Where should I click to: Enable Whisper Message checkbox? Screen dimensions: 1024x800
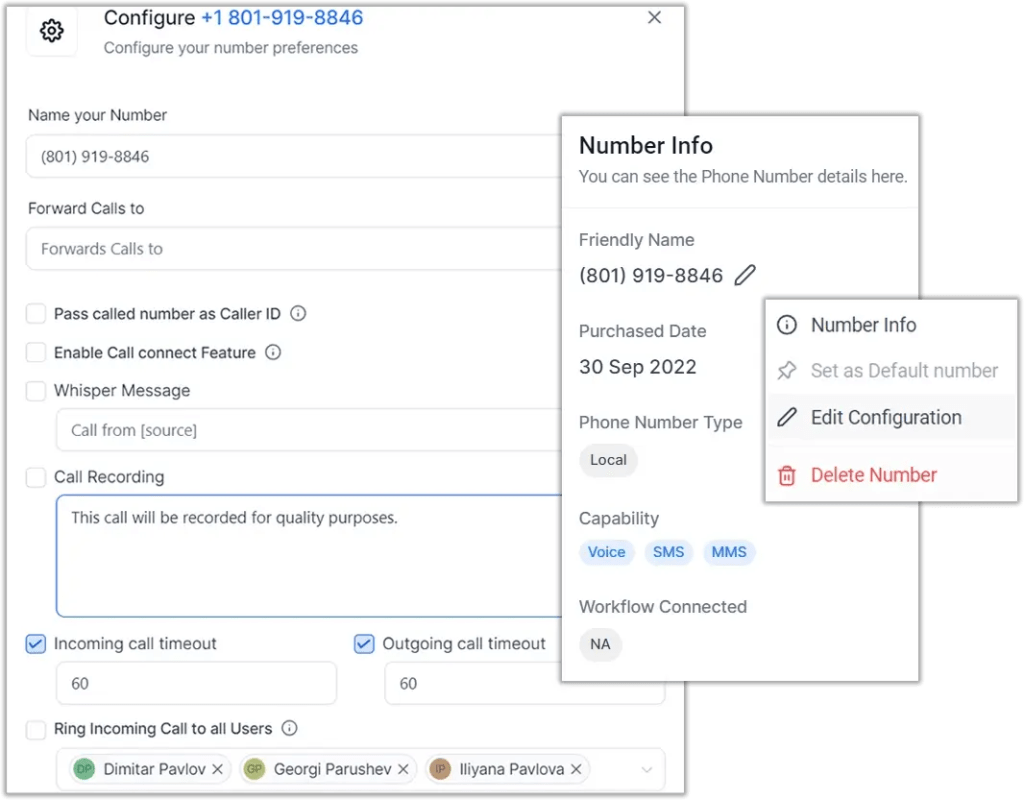[x=36, y=391]
